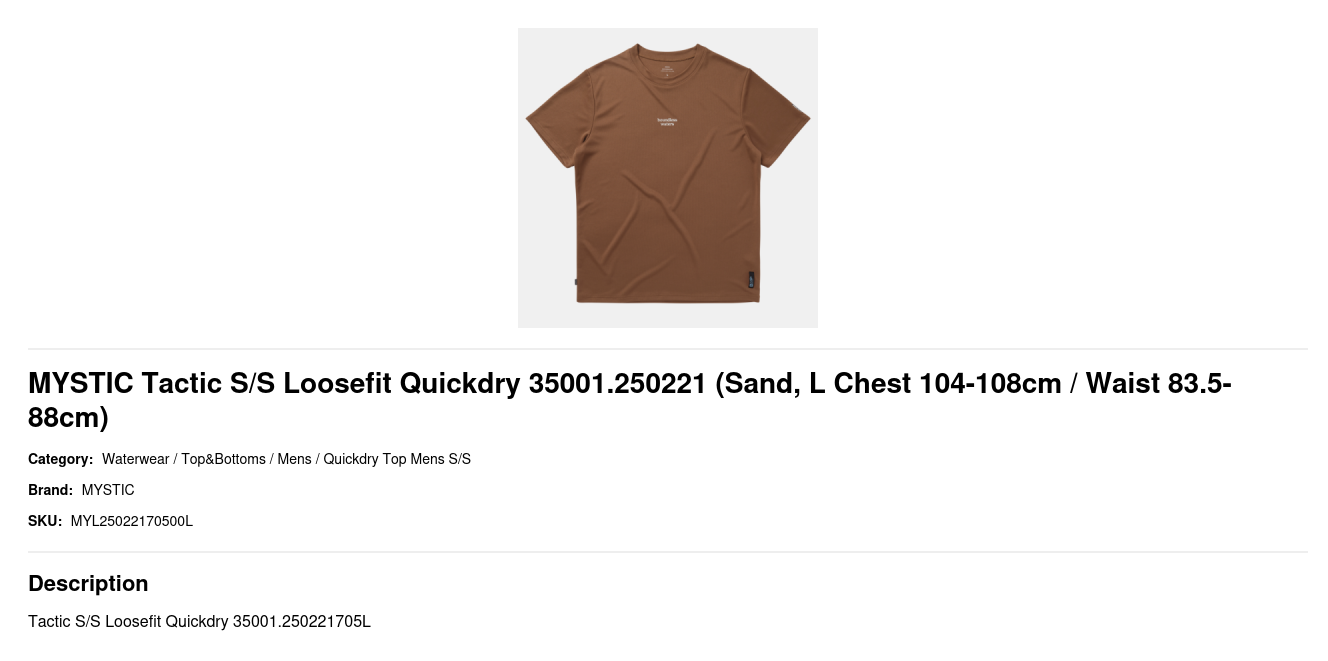Click the chest logo print on the shirt

pyautogui.click(x=666, y=121)
